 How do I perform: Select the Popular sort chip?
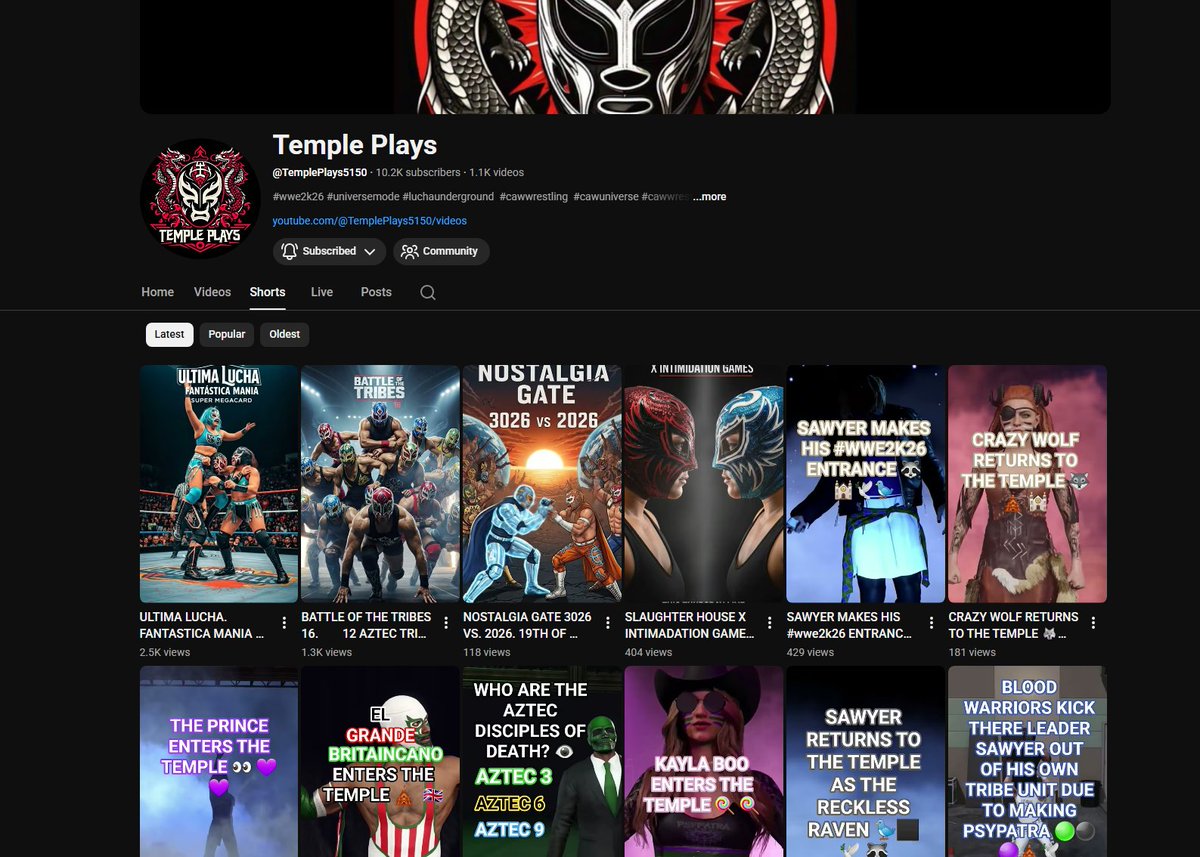(x=227, y=334)
